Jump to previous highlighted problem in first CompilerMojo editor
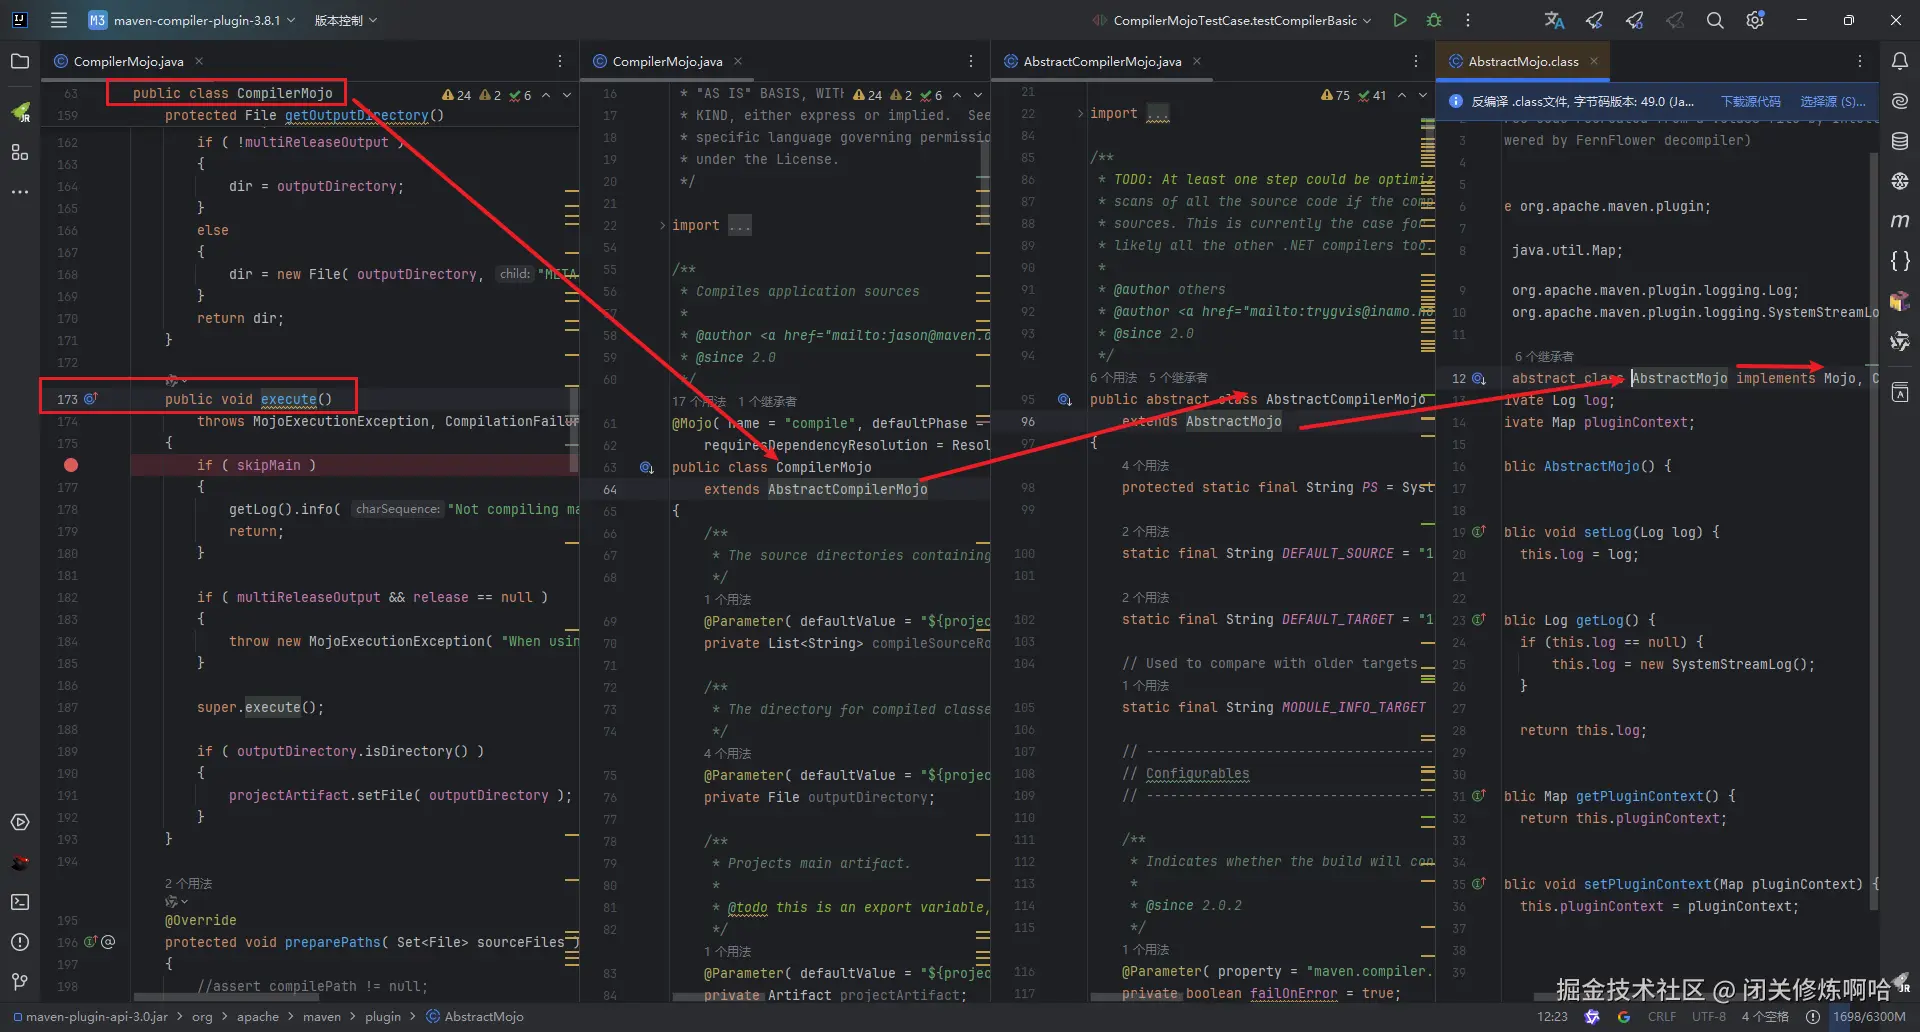The height and width of the screenshot is (1032, 1920). click(546, 95)
